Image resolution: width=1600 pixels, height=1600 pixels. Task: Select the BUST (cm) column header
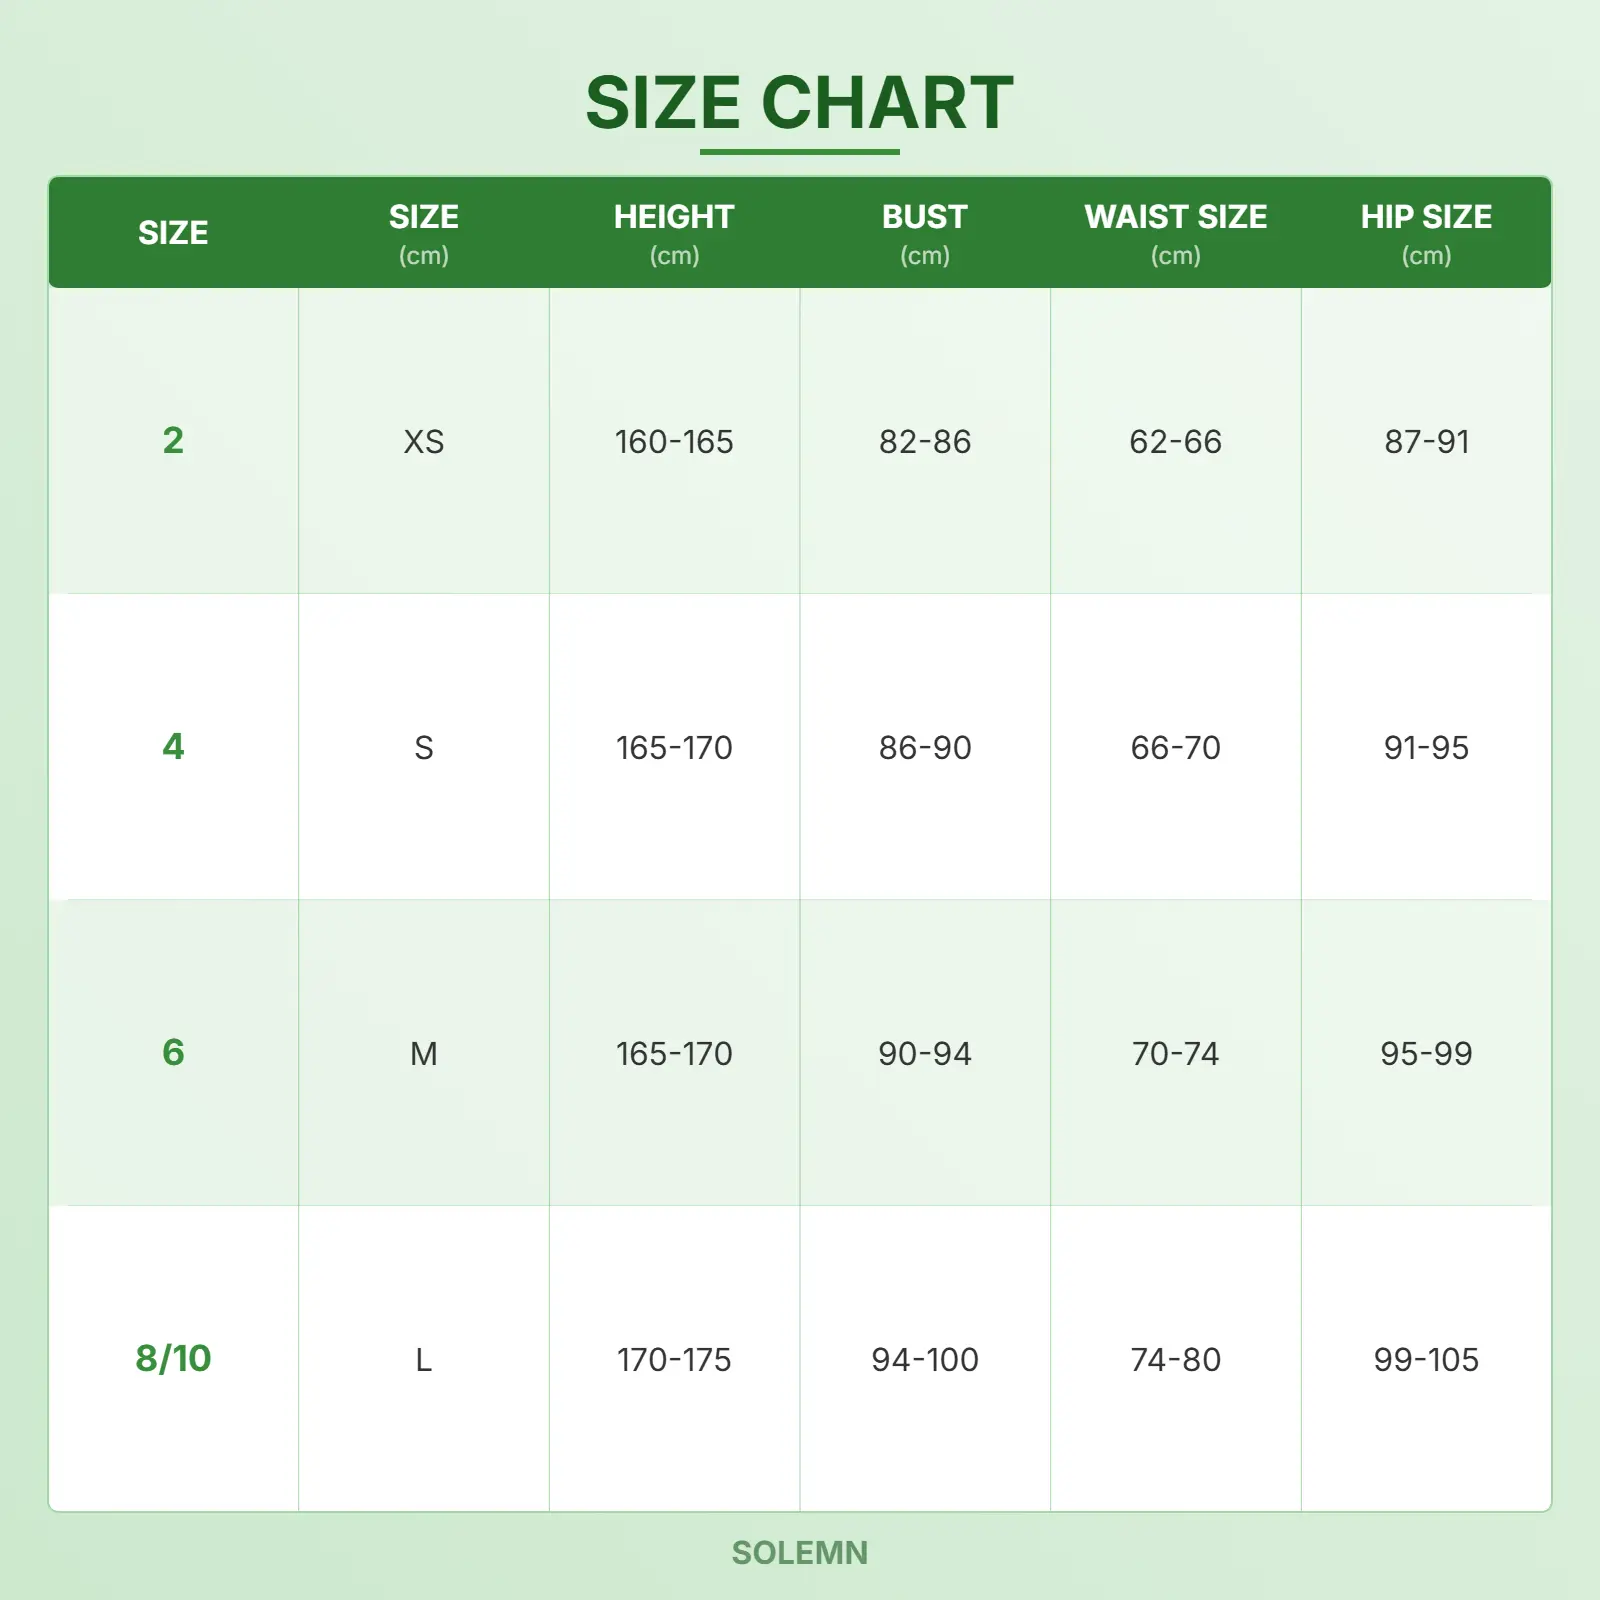pos(924,233)
